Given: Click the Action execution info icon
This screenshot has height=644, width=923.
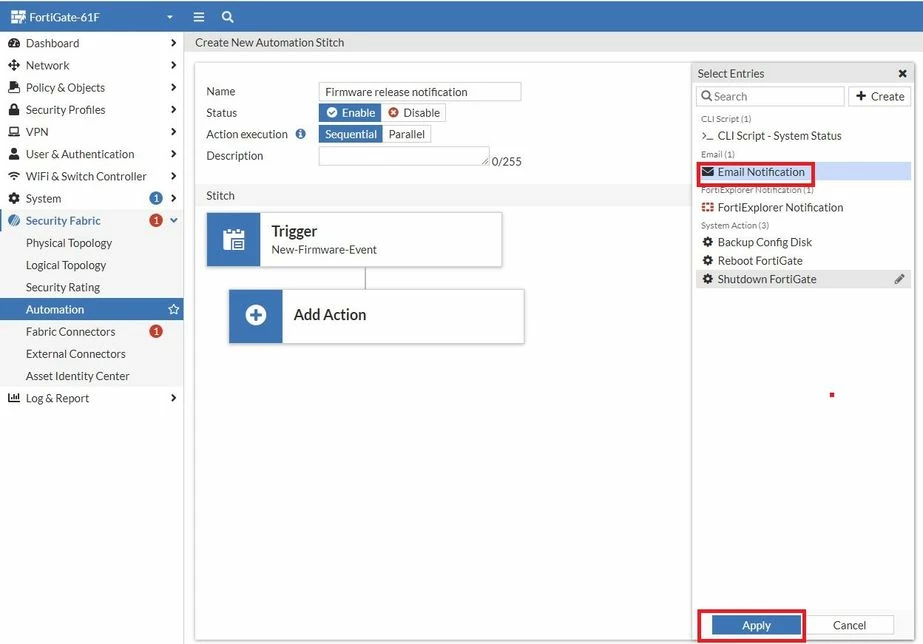Looking at the screenshot, I should tap(300, 134).
